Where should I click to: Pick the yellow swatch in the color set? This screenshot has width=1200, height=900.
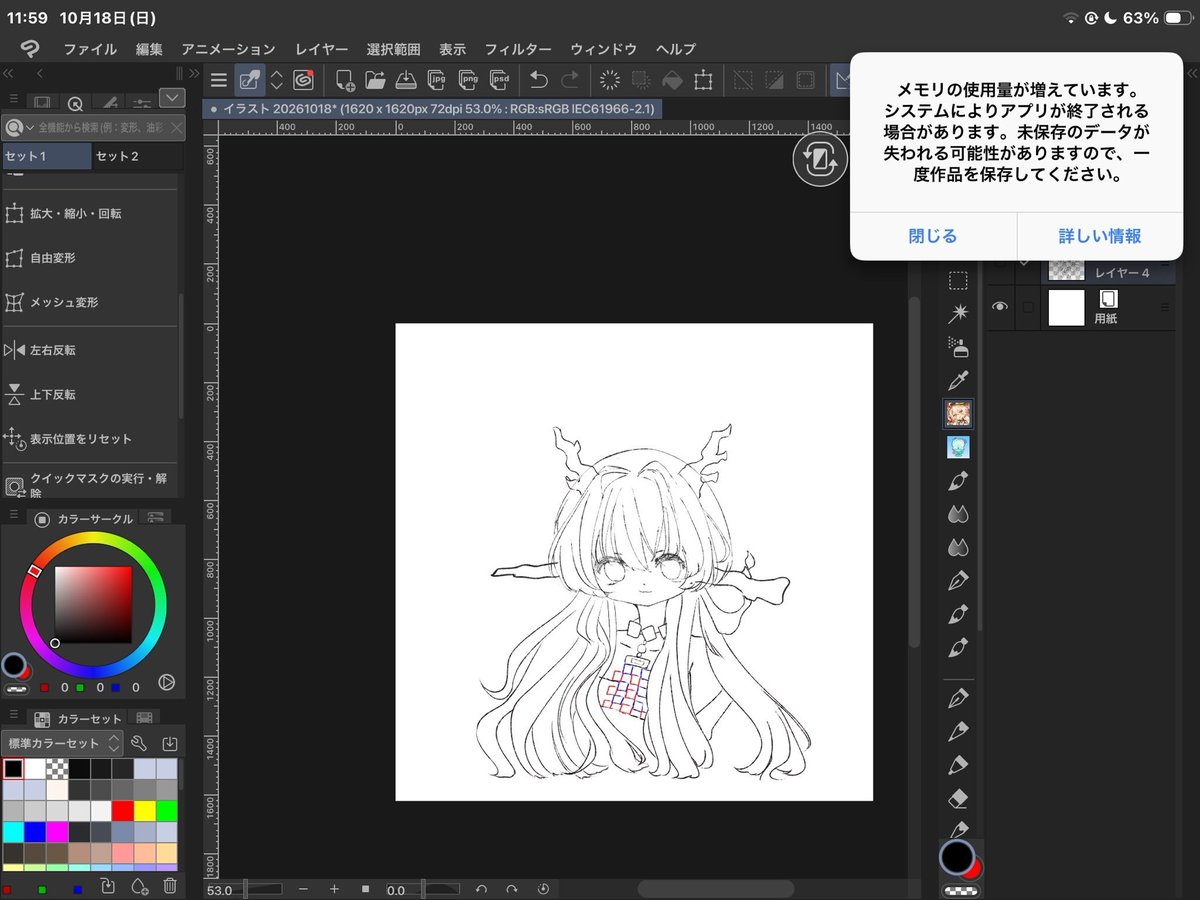pos(145,811)
